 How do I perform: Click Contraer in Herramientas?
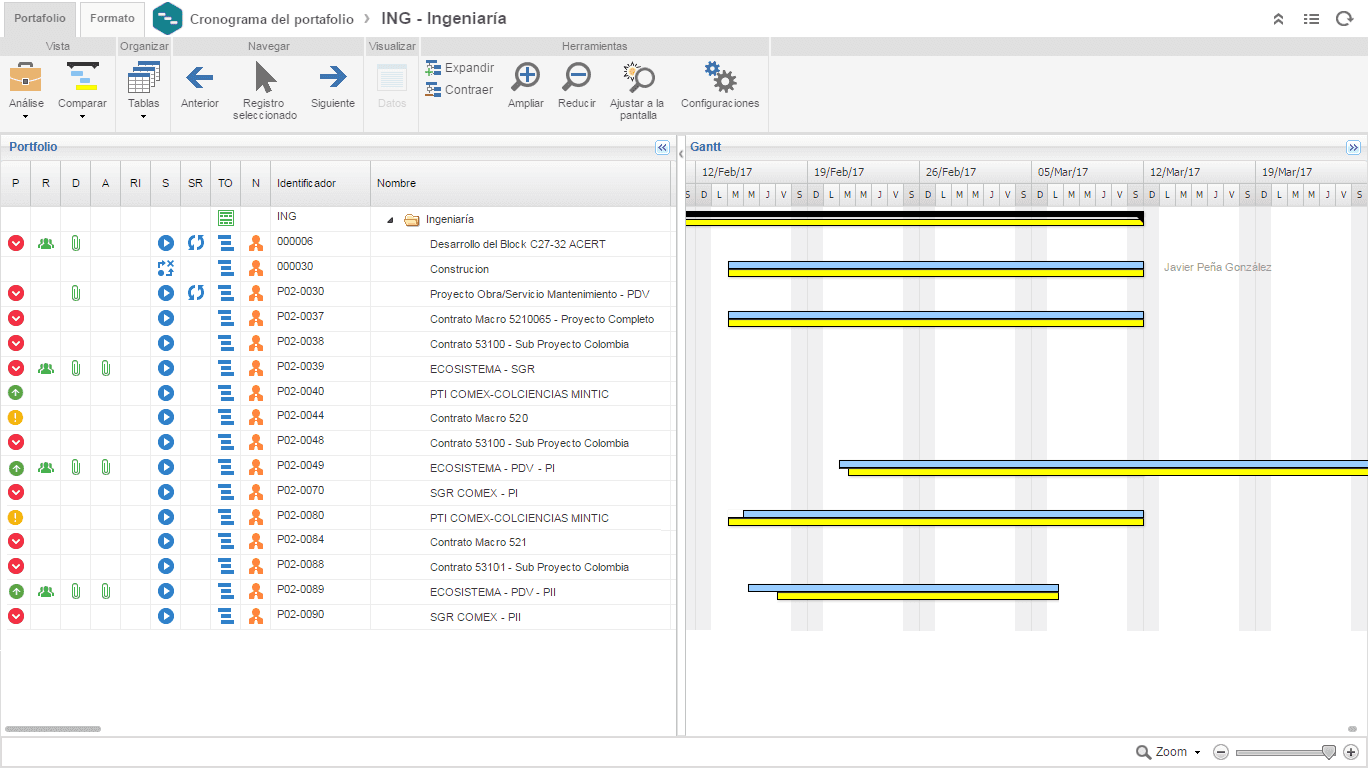pos(460,90)
